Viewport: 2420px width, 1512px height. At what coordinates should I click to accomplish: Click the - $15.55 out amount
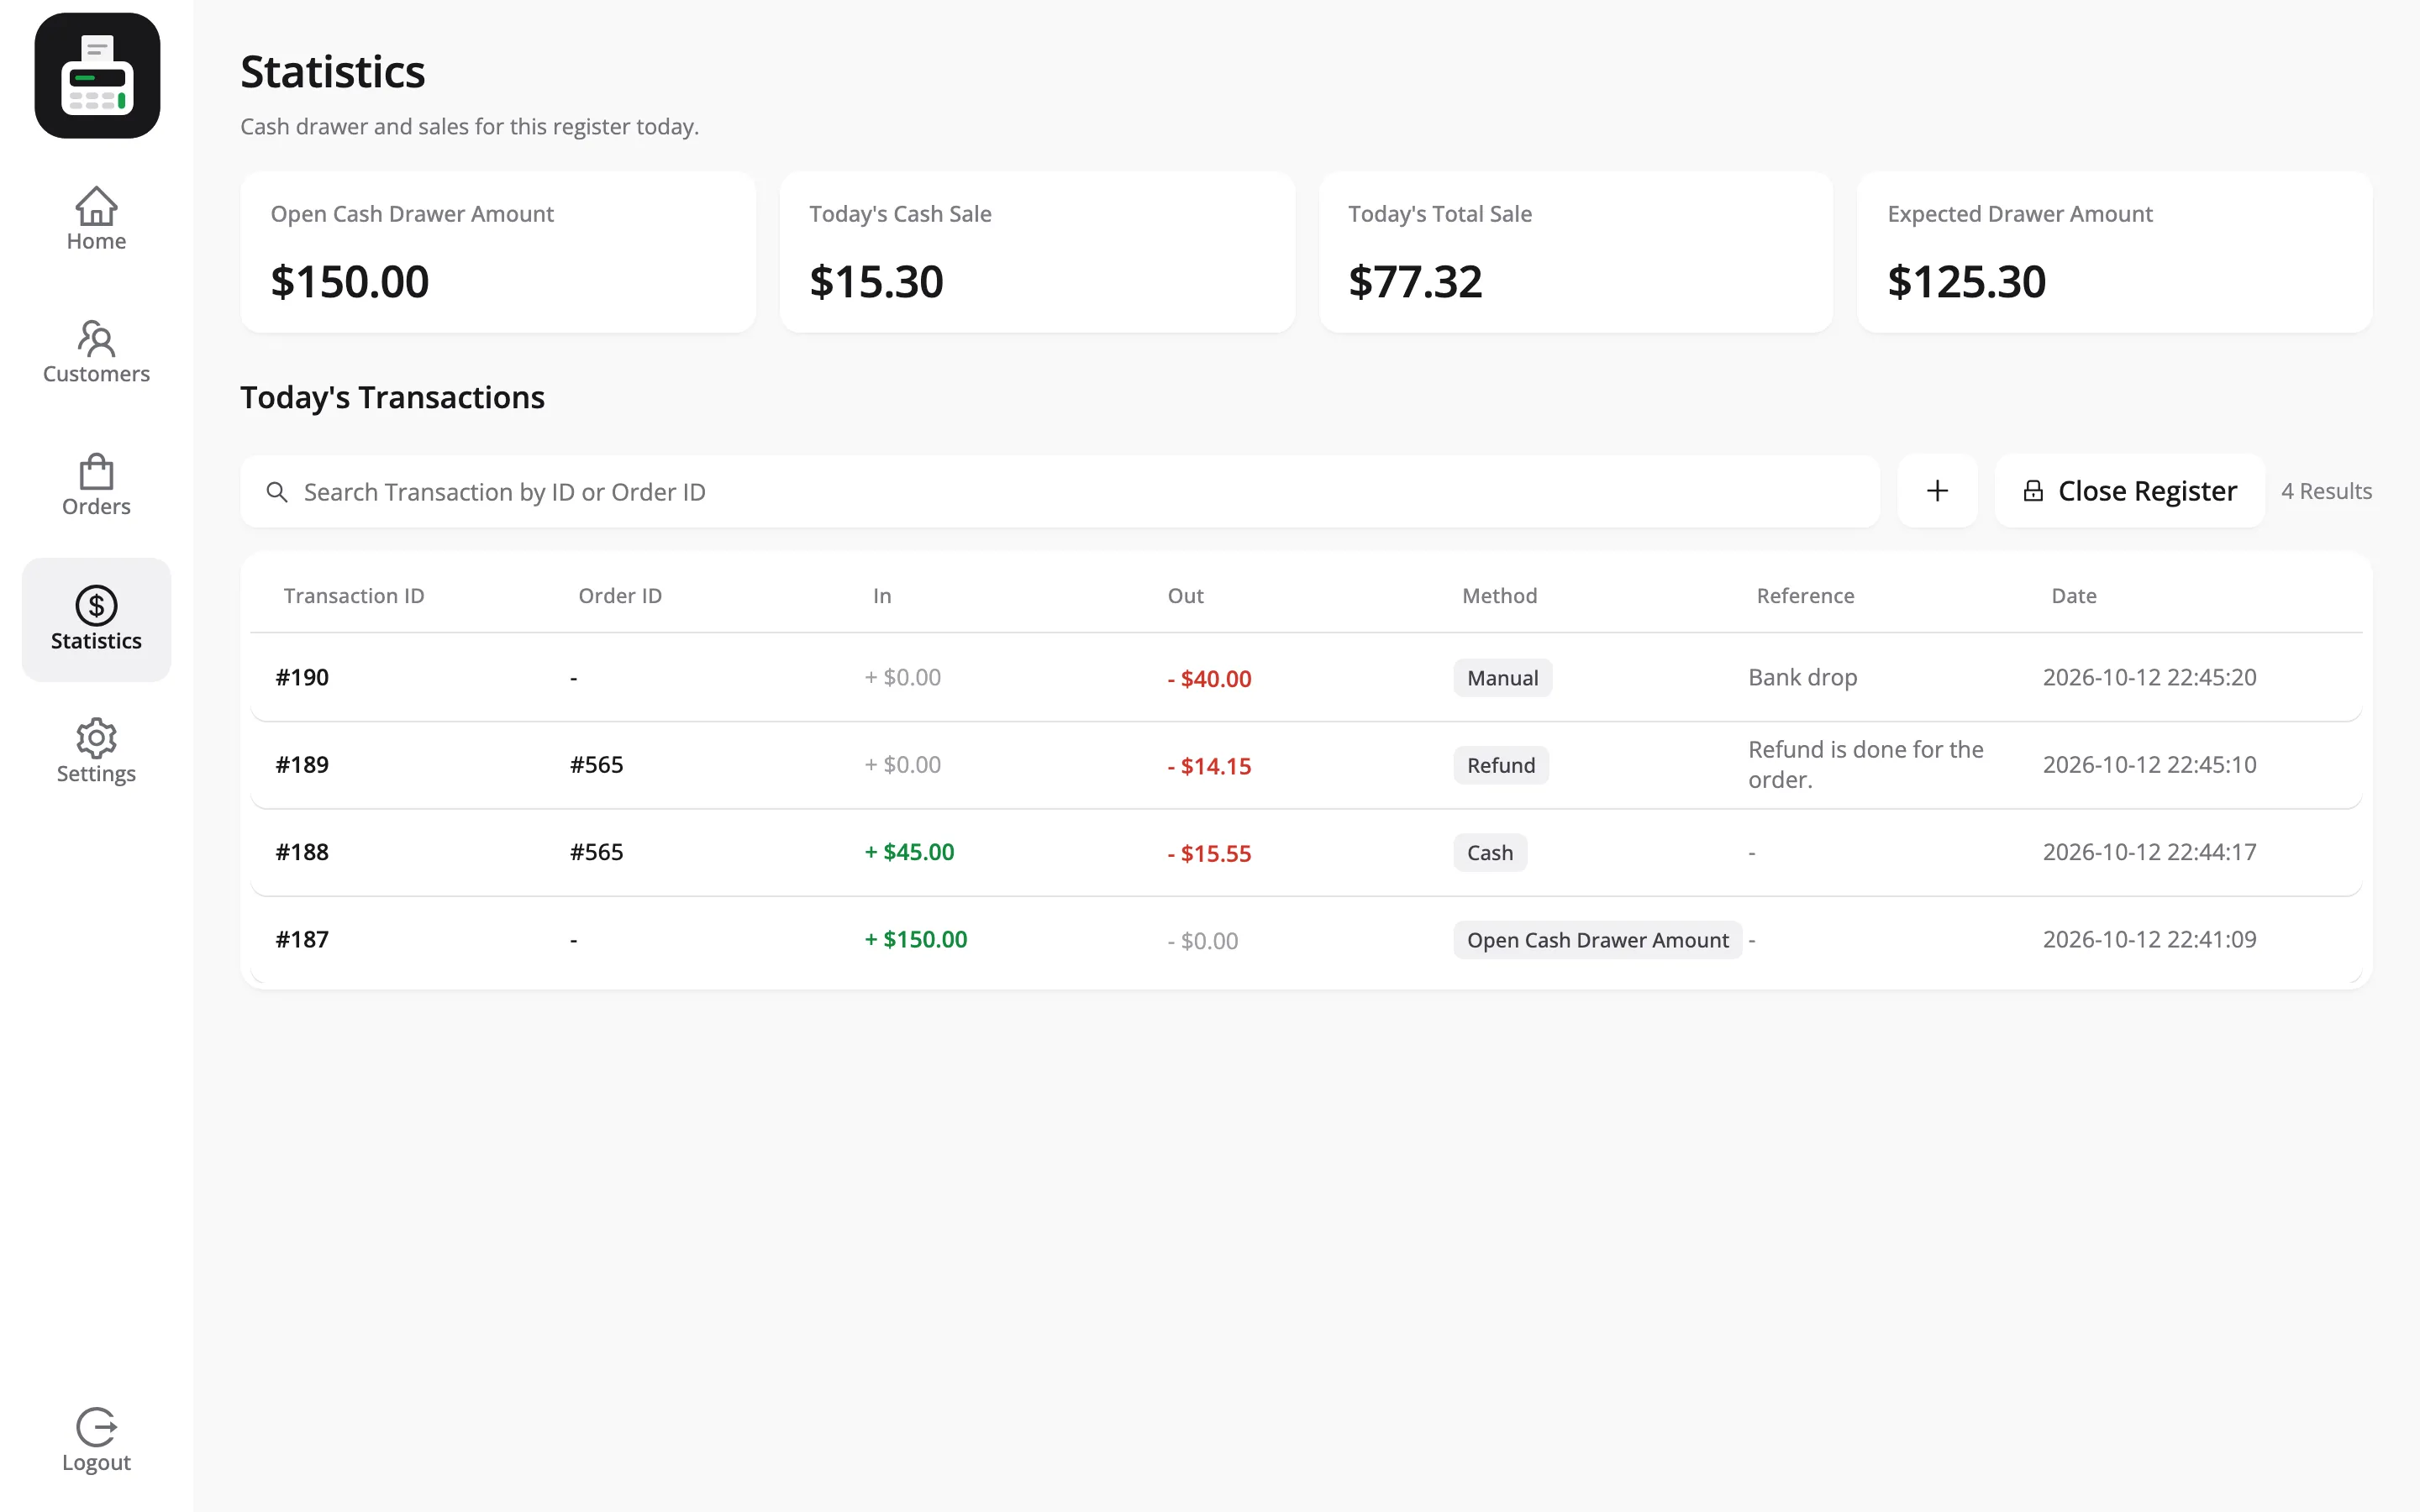[x=1209, y=853]
